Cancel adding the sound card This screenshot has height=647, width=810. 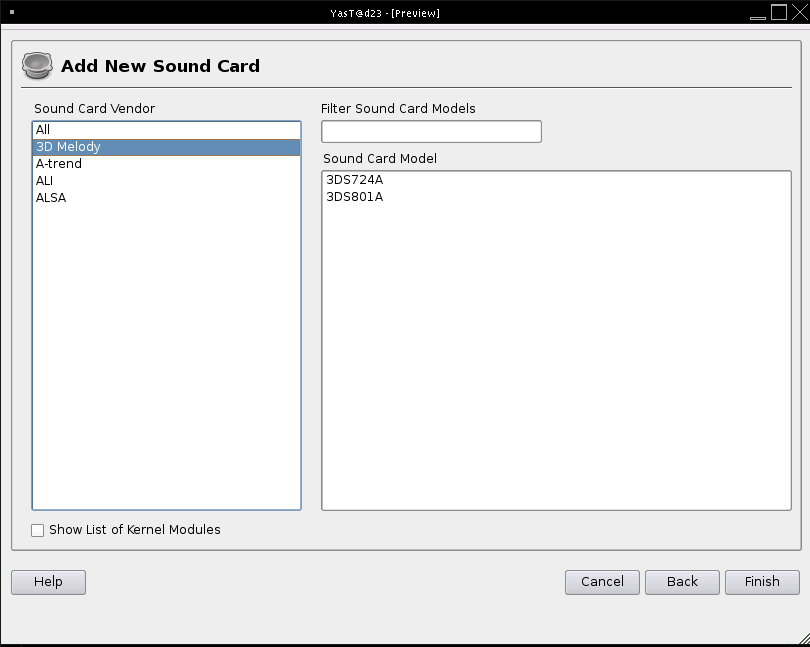point(602,582)
